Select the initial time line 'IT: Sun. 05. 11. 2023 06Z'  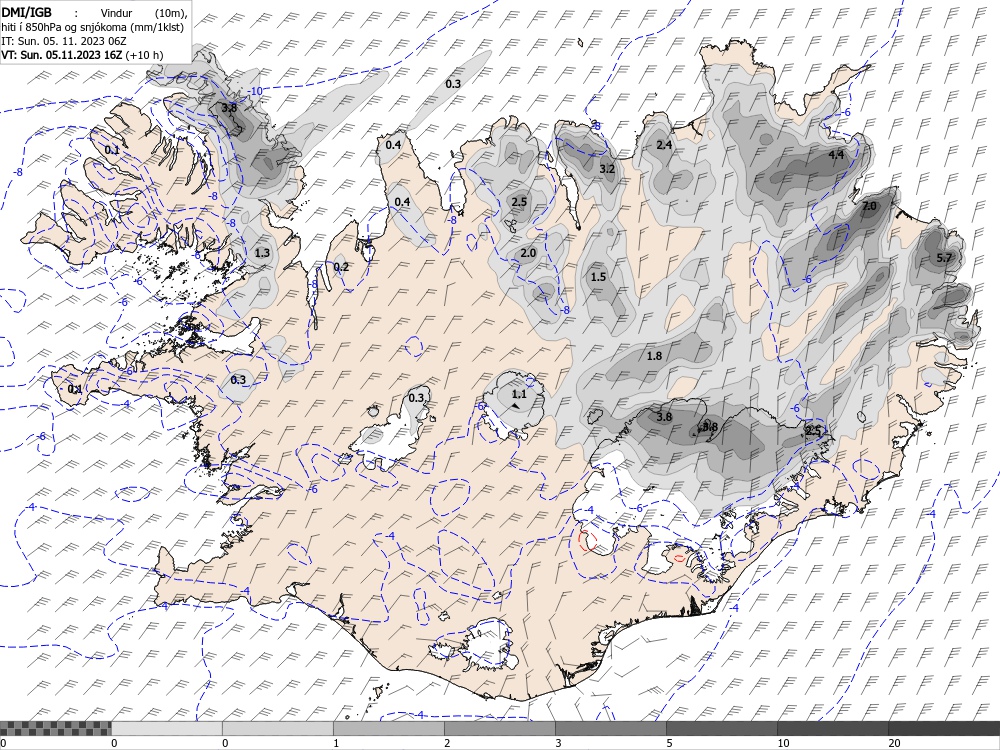point(64,41)
